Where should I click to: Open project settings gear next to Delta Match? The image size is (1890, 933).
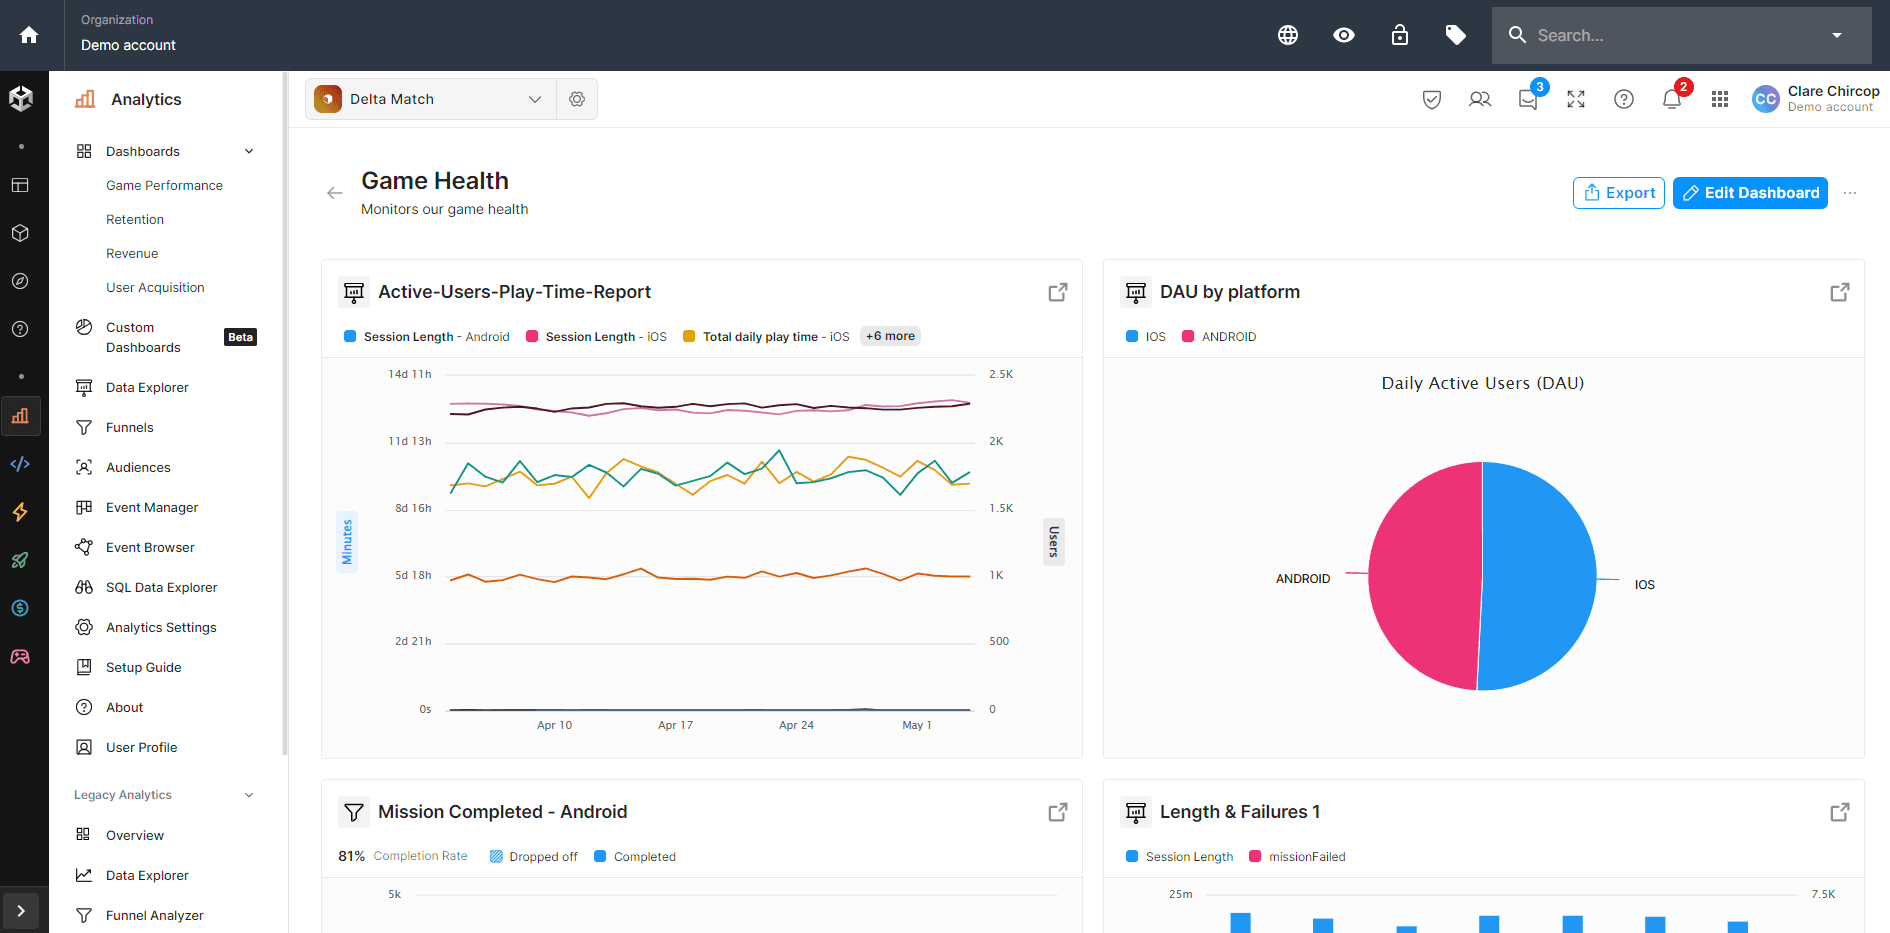(577, 99)
